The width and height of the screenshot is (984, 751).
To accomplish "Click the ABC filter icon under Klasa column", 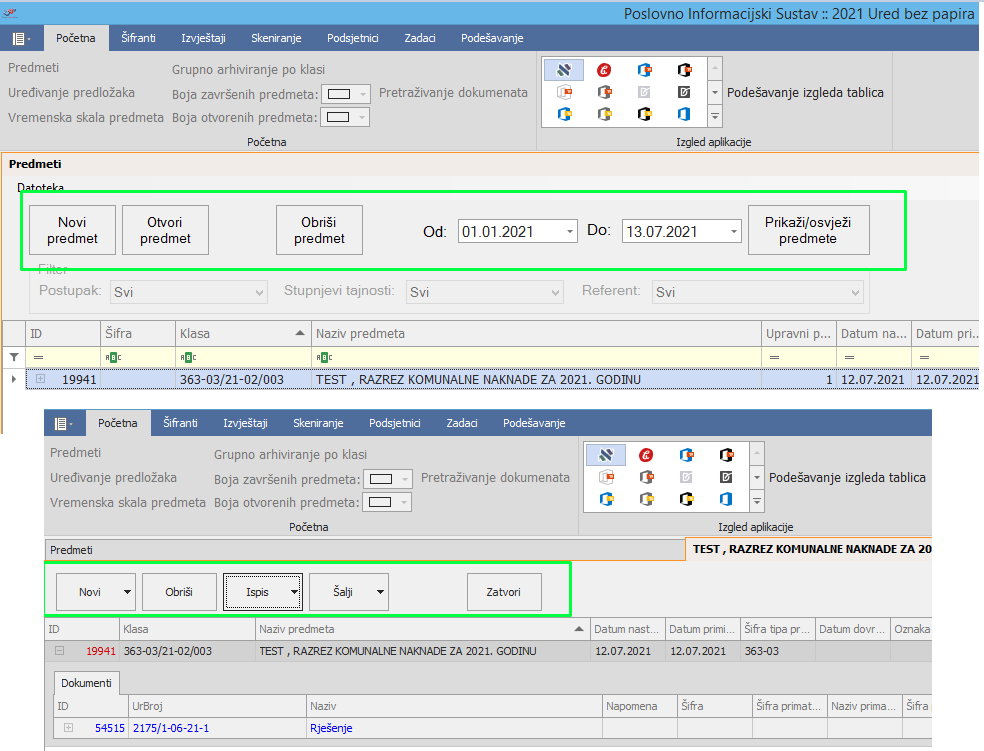I will click(187, 357).
